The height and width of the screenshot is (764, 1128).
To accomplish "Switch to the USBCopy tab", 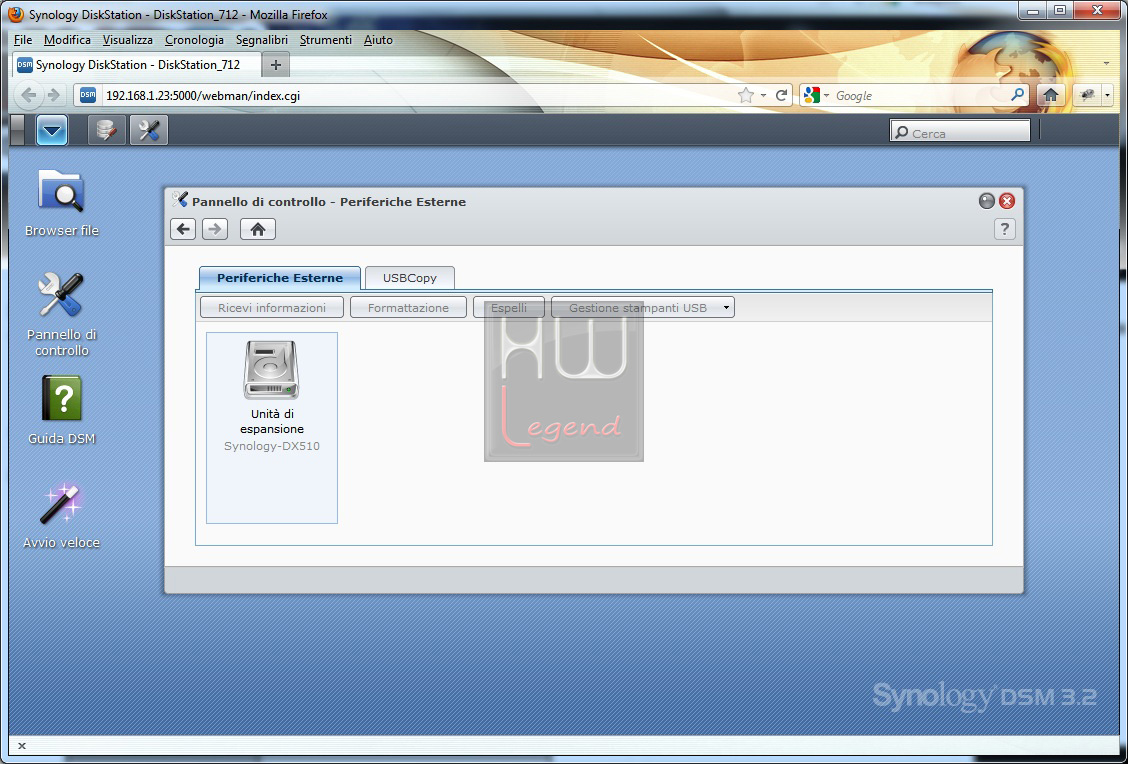I will (x=409, y=278).
